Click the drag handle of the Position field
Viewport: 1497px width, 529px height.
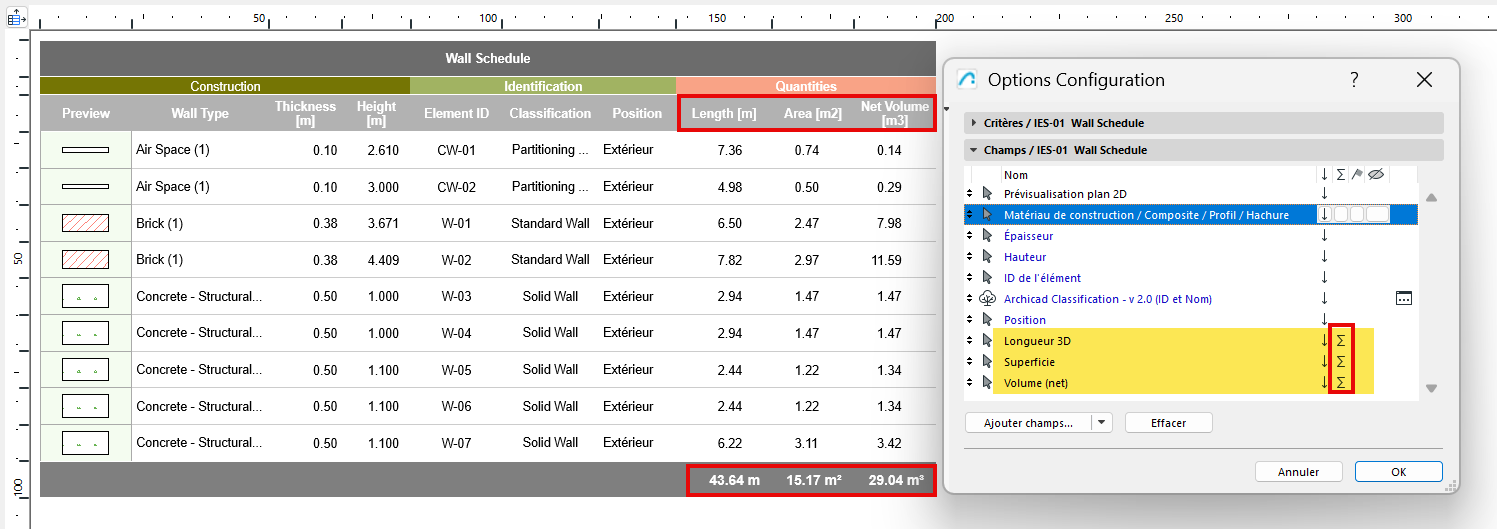[969, 320]
